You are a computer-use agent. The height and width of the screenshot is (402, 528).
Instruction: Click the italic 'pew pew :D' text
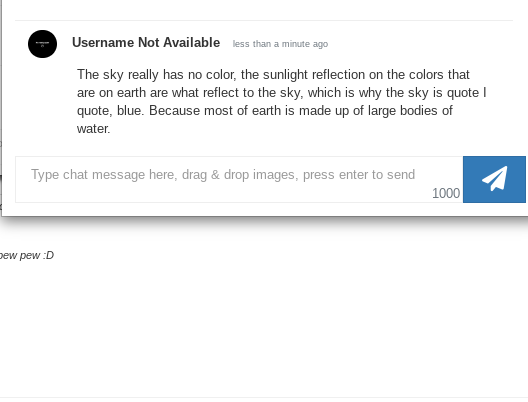[x=27, y=255]
